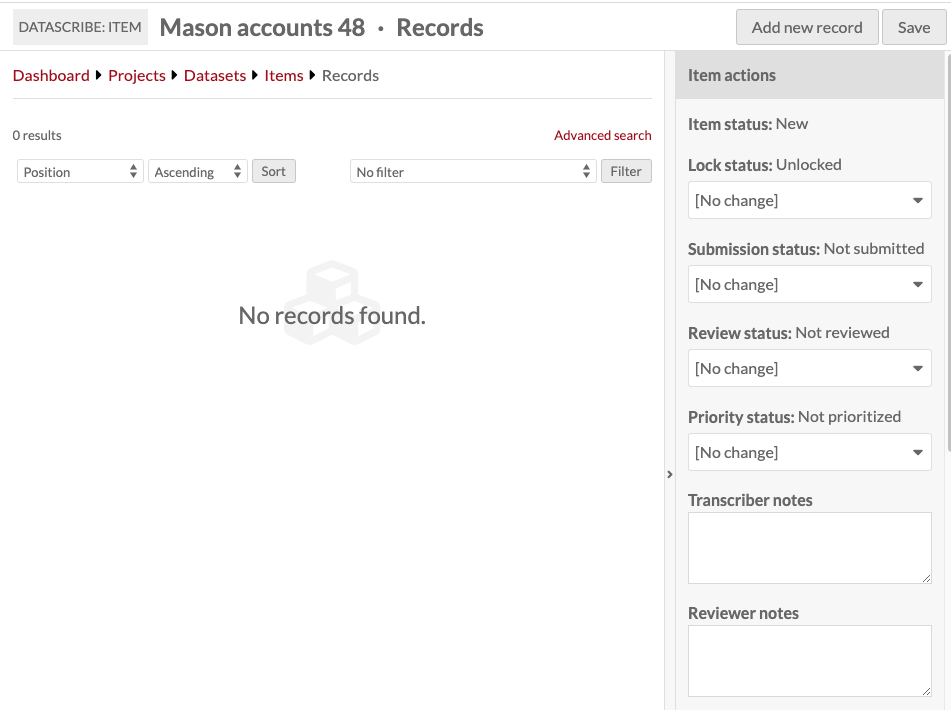Viewport: 951px width, 710px height.
Task: Expand the Review status dropdown
Action: tap(809, 368)
